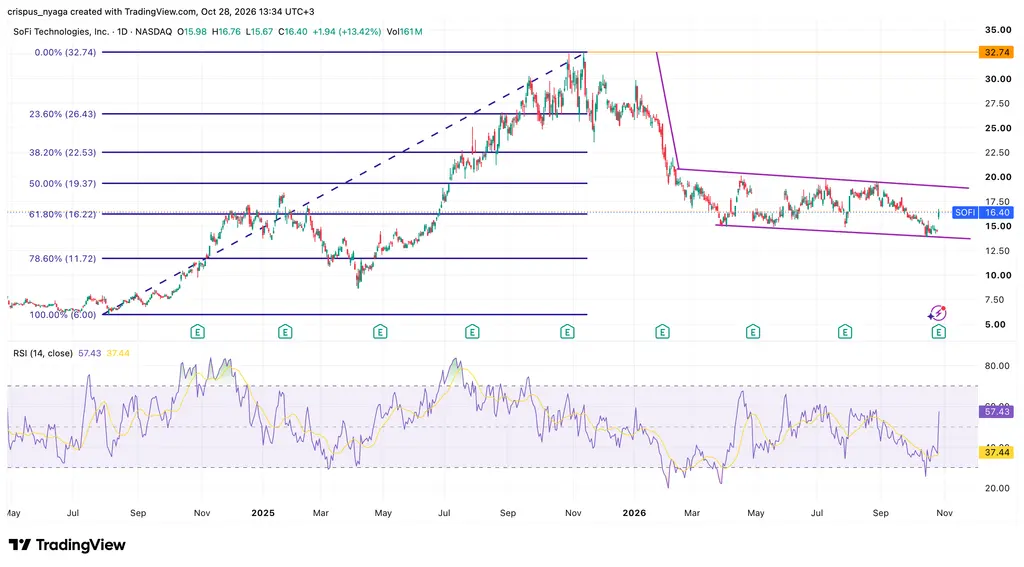Click the "0.00% (32.74)" Fibonacci label

click(65, 52)
